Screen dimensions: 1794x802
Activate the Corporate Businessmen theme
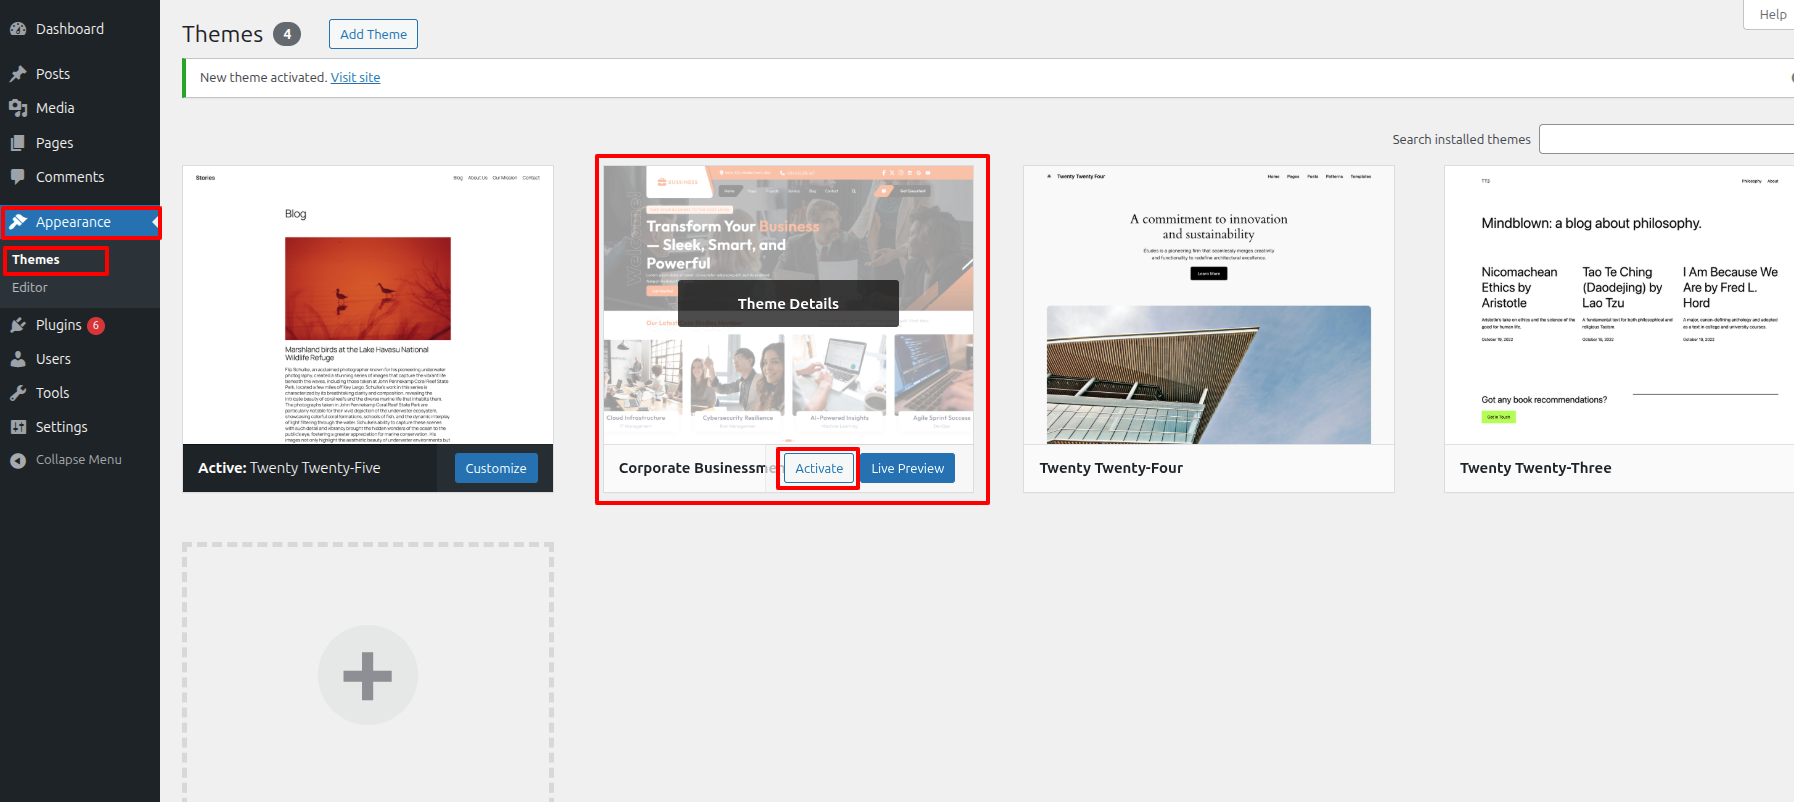819,468
